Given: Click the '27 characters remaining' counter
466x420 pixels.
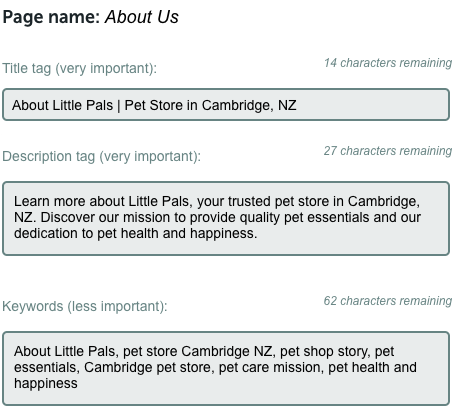Looking at the screenshot, I should coord(388,151).
